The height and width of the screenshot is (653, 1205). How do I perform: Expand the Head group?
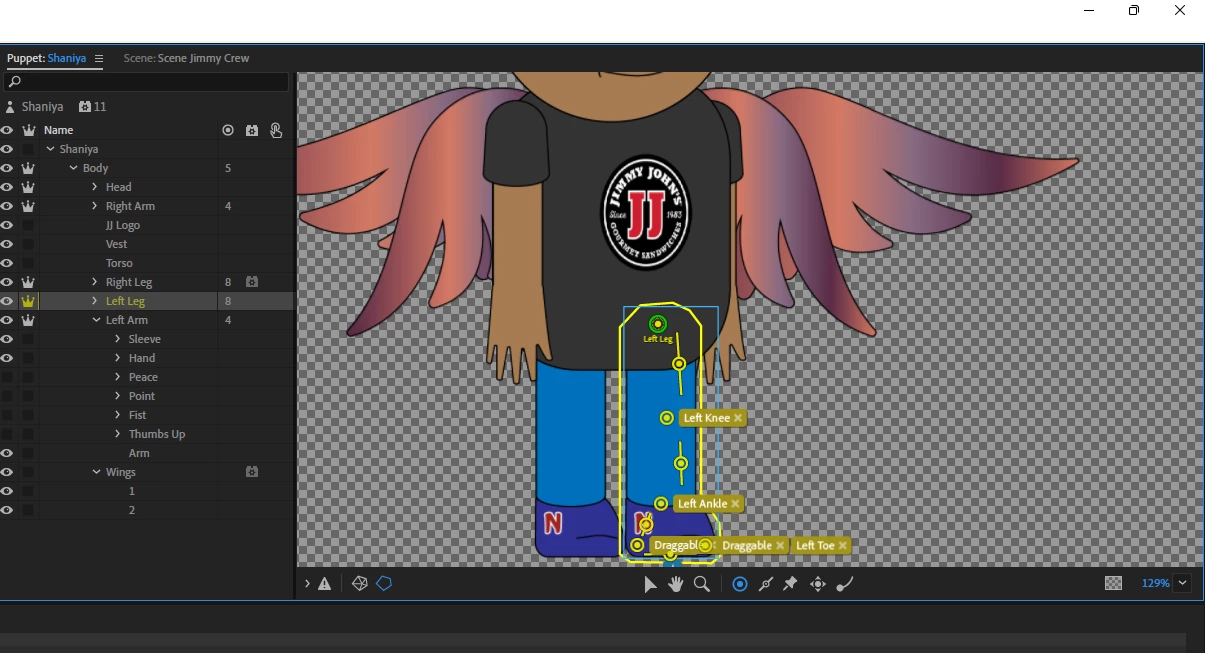[95, 187]
